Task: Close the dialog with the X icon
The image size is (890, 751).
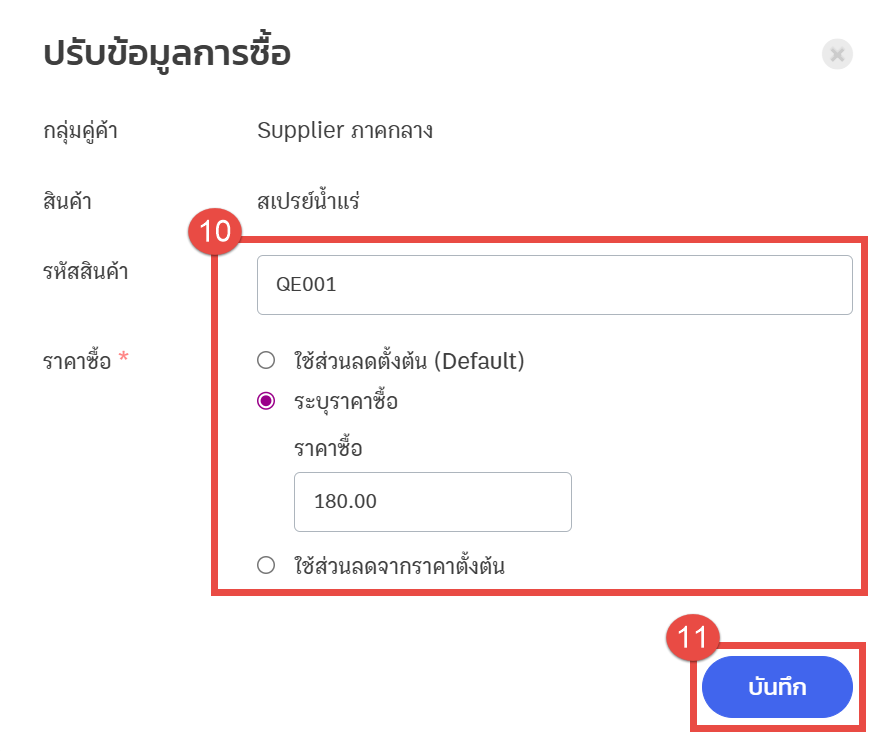Action: 837,54
